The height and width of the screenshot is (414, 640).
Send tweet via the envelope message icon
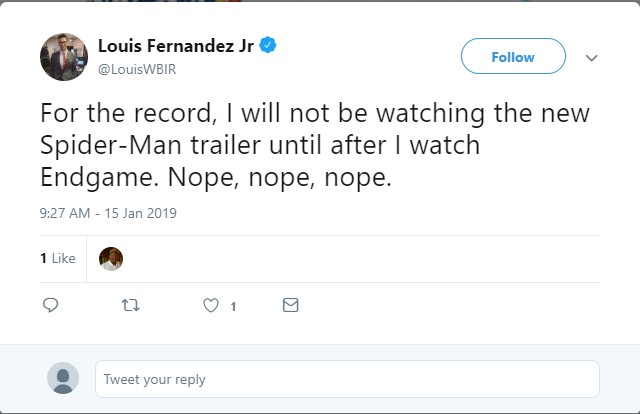(x=290, y=305)
